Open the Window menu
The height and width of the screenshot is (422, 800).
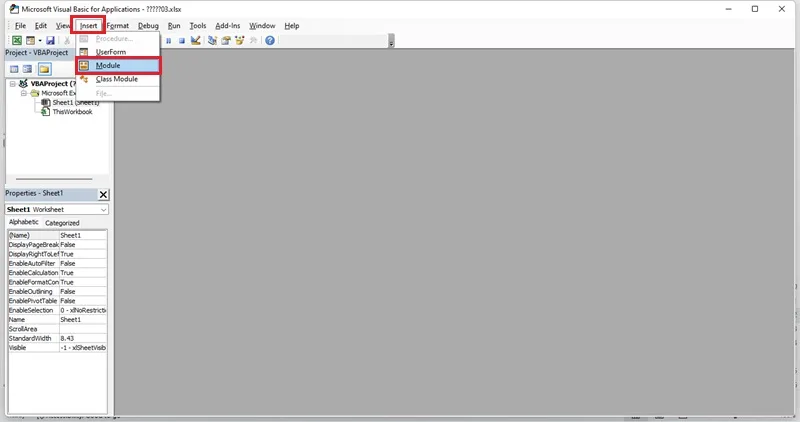point(262,26)
